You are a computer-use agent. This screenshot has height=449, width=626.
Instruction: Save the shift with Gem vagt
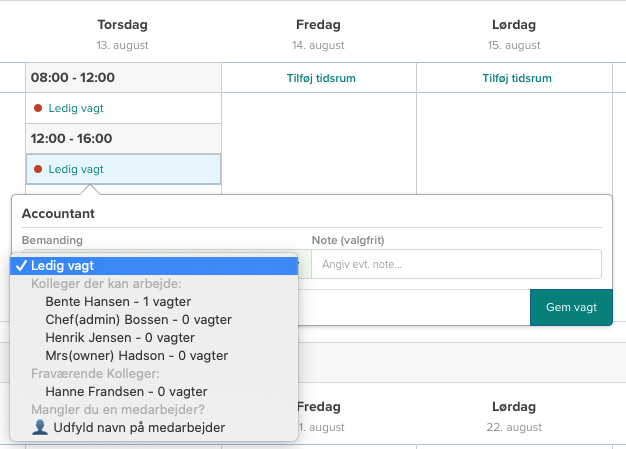(570, 307)
